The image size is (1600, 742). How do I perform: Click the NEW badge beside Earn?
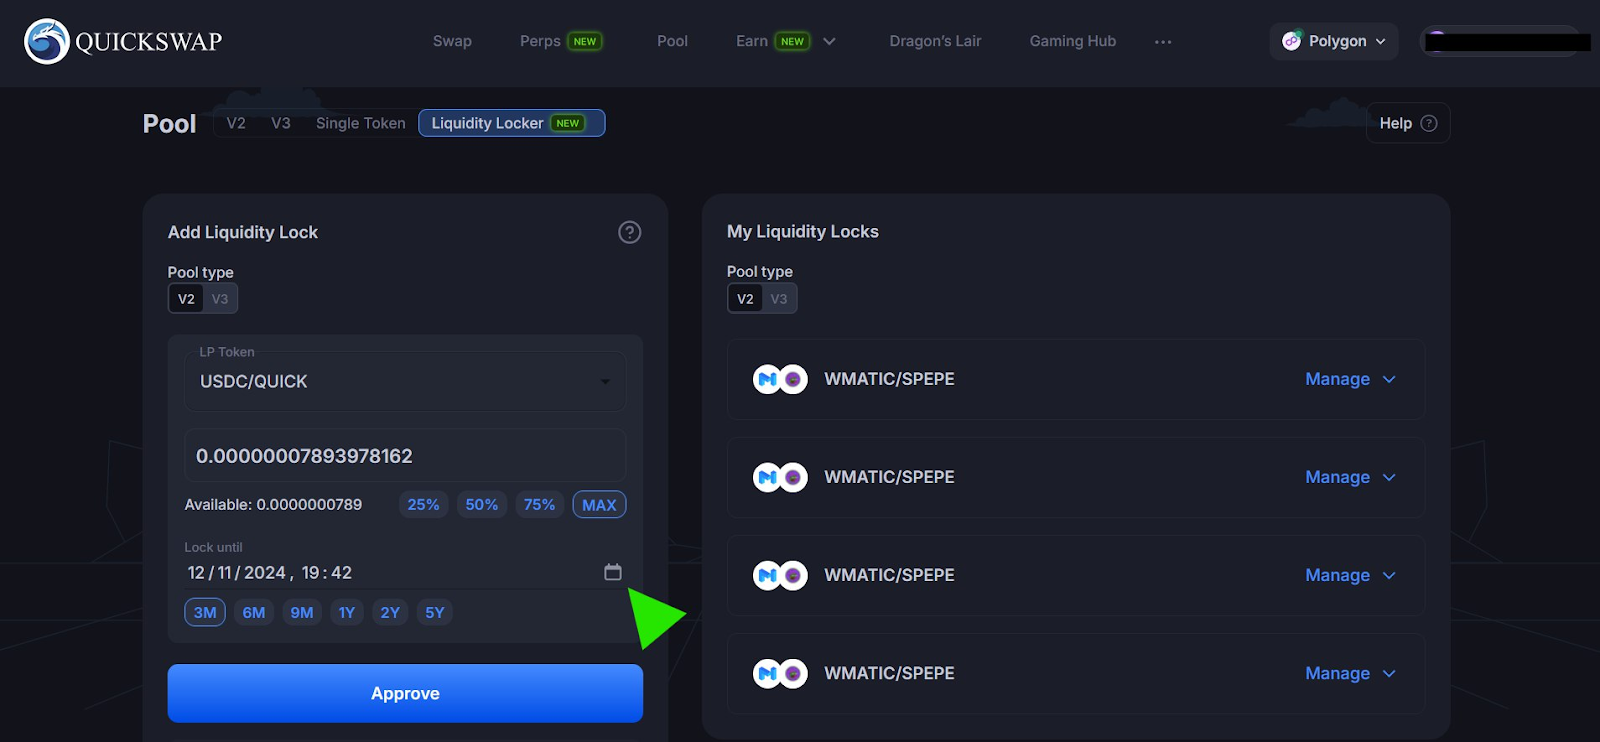(793, 41)
